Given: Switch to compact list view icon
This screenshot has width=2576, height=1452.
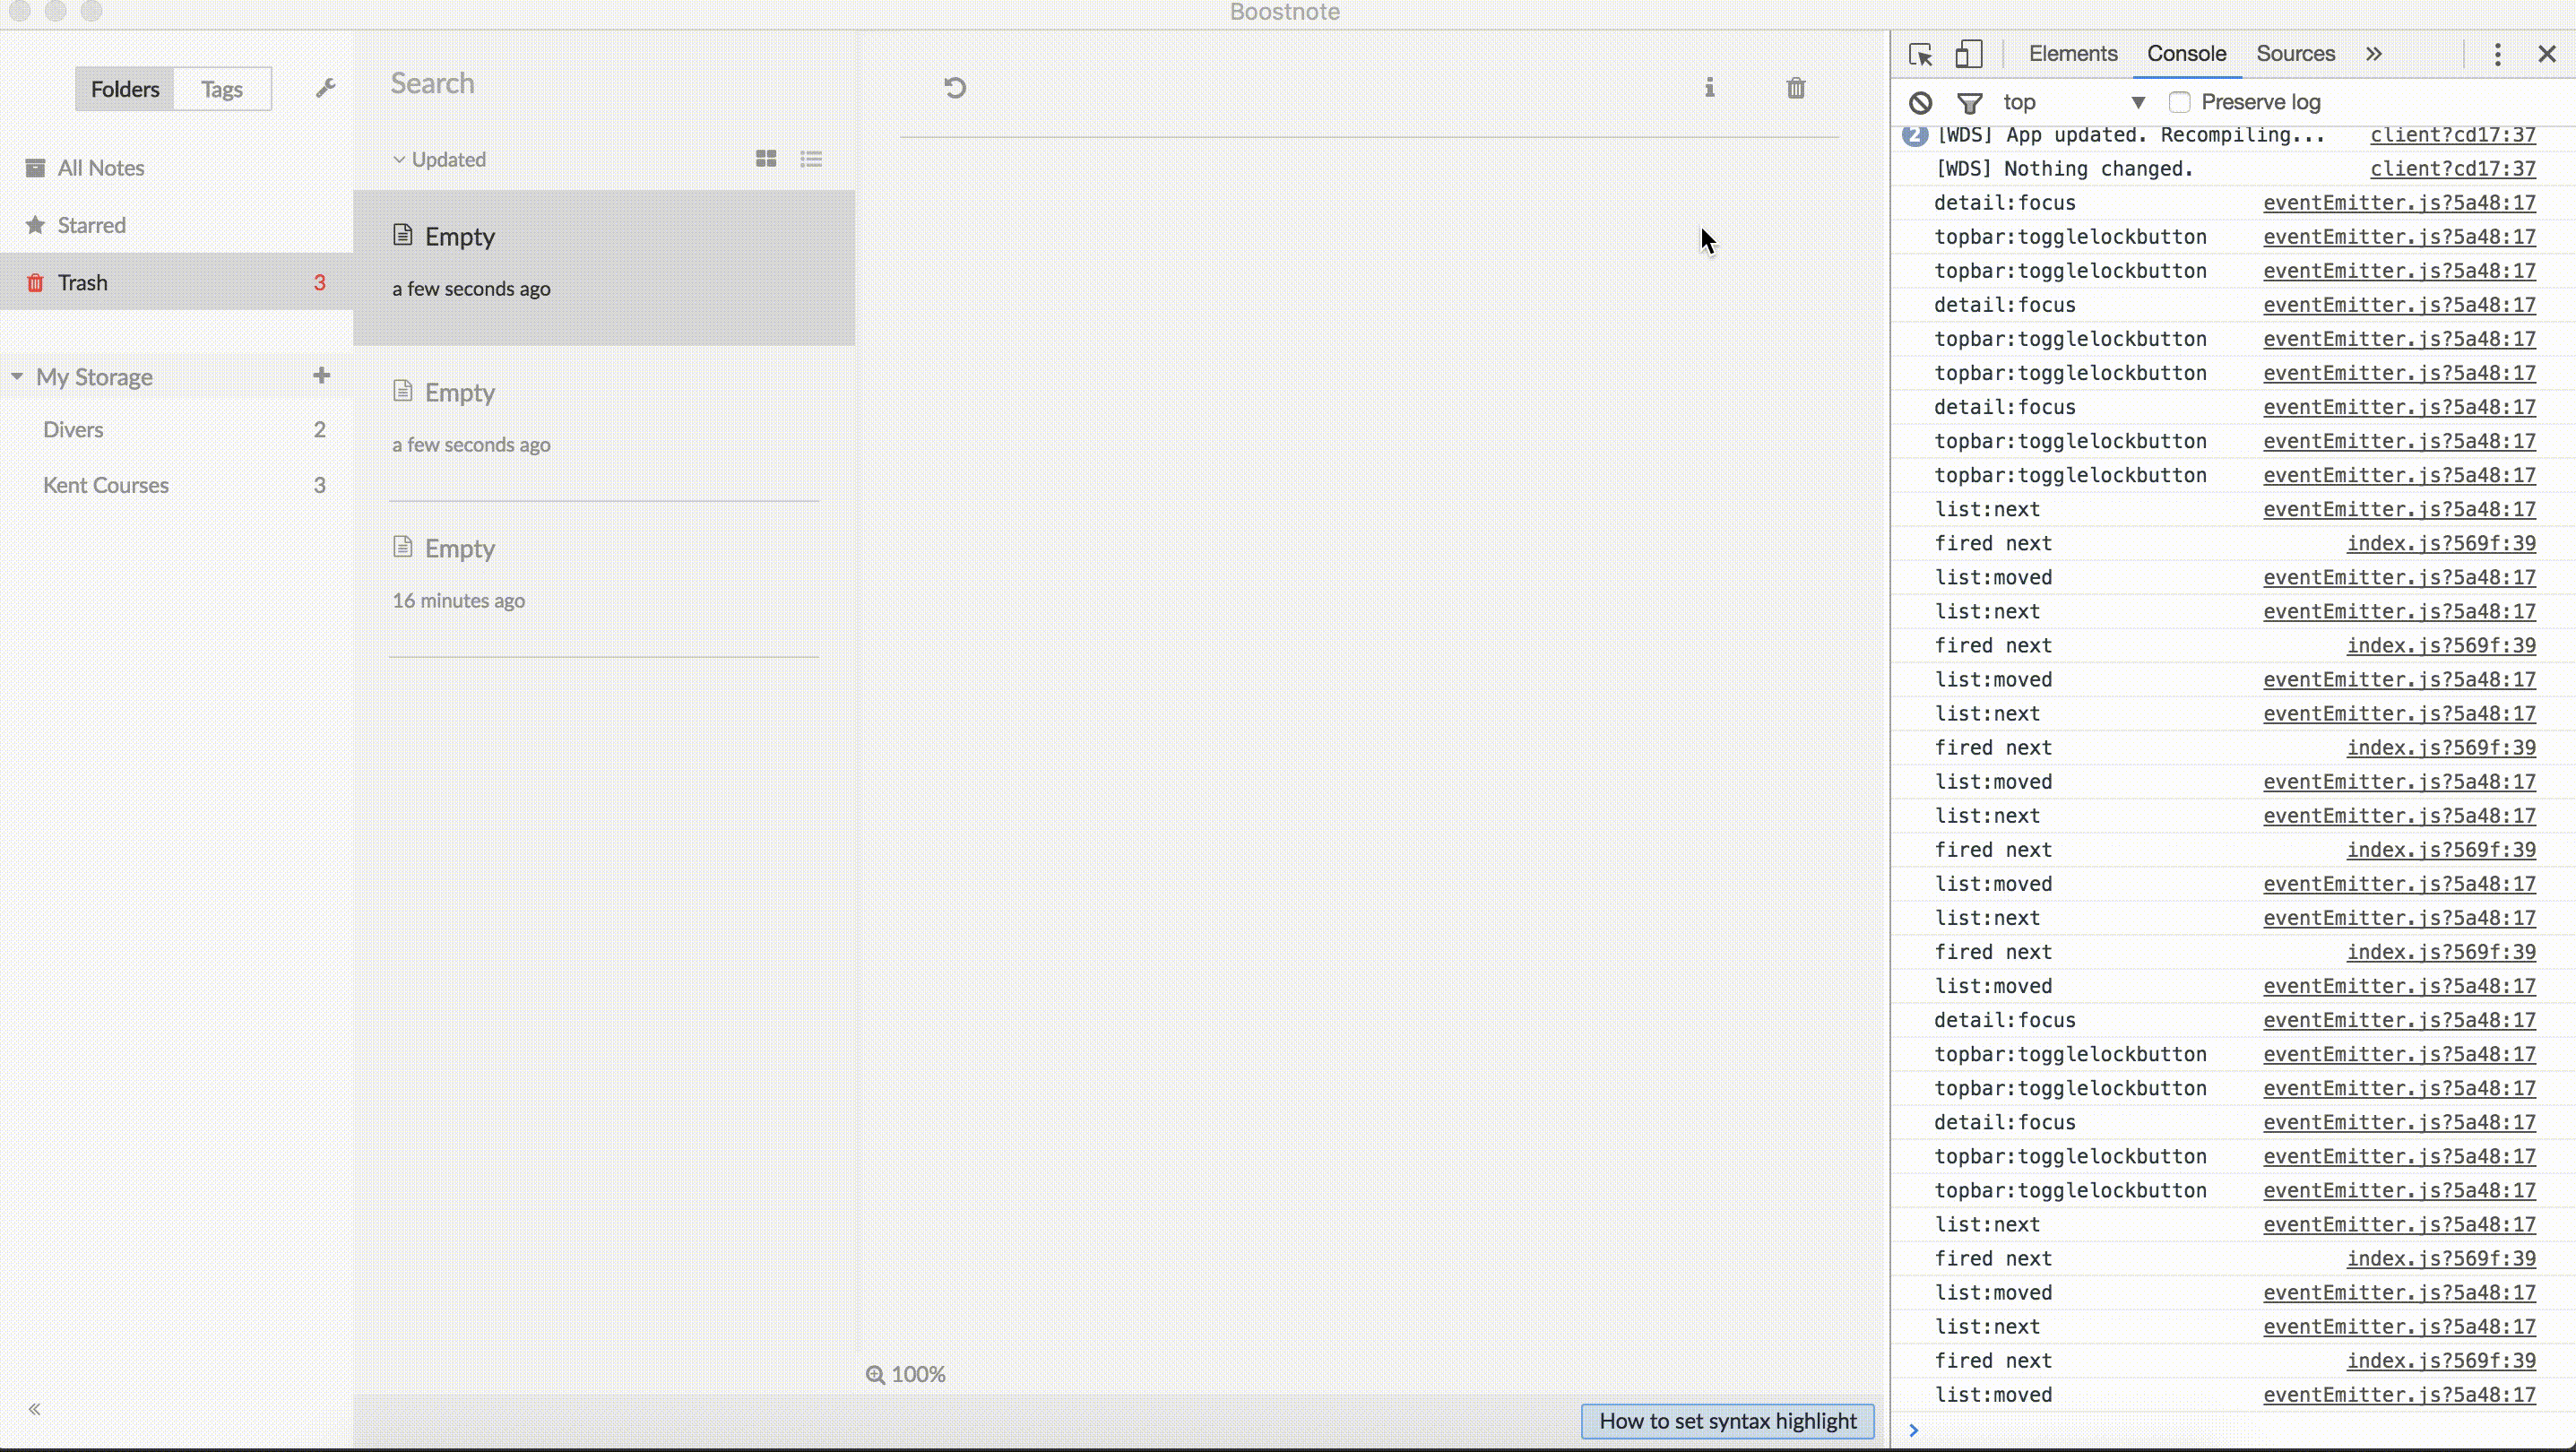Looking at the screenshot, I should (811, 159).
